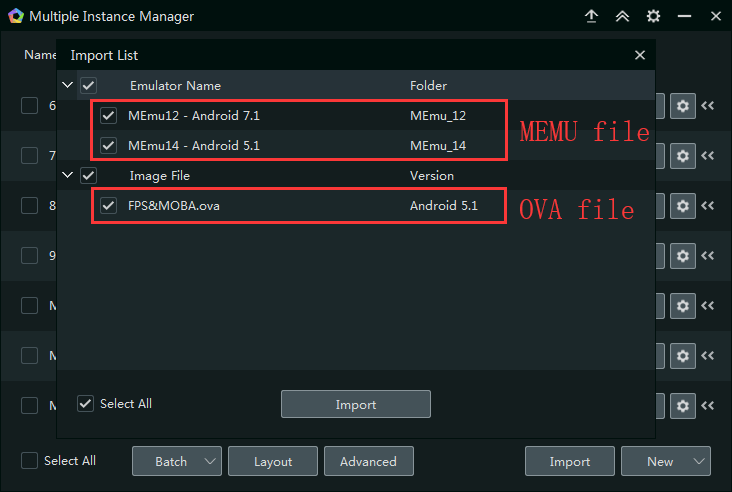Click the Advanced button

(368, 461)
